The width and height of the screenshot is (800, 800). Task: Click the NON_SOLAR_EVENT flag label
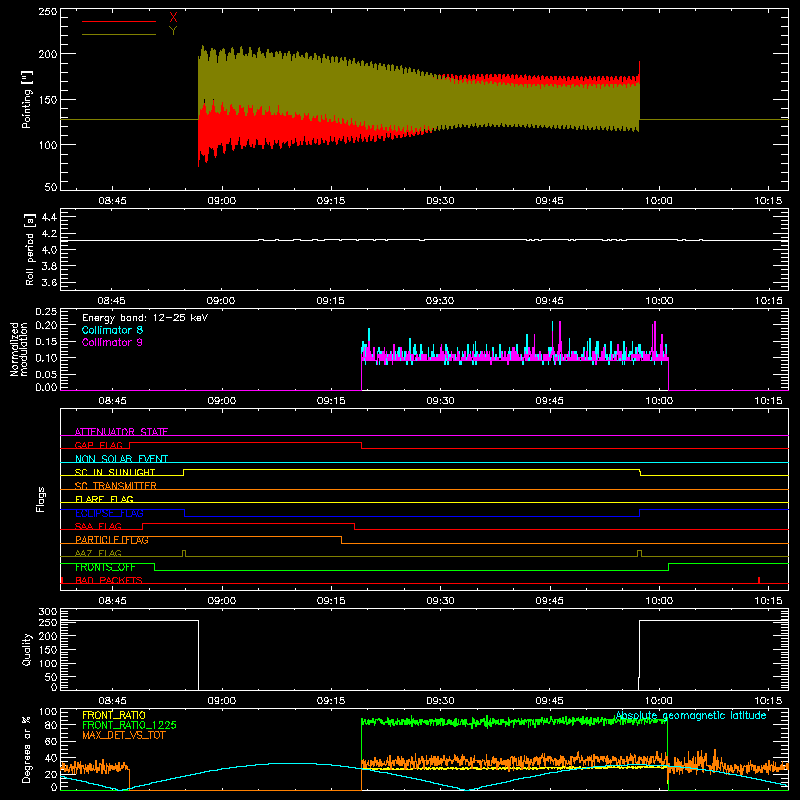point(121,459)
